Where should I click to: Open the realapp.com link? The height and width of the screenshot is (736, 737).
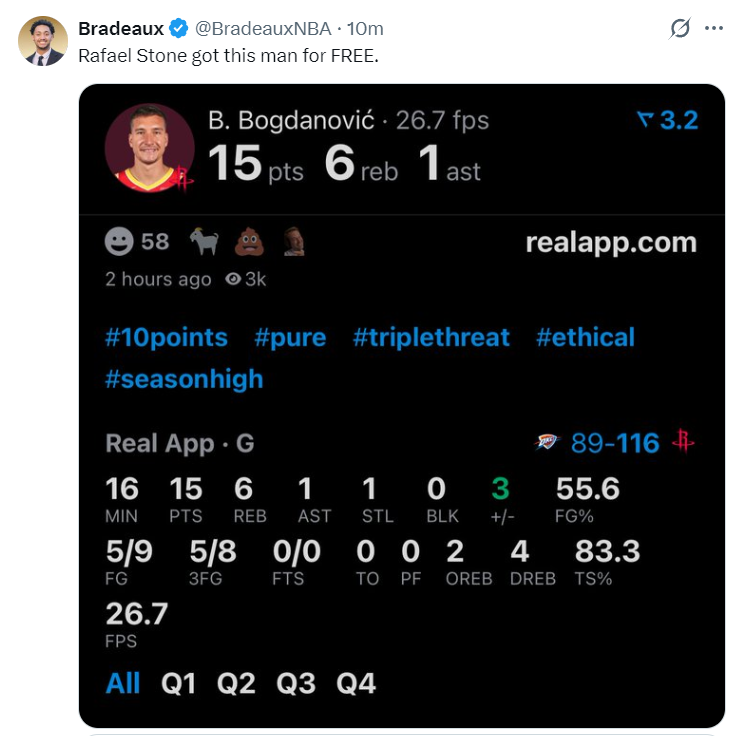pyautogui.click(x=611, y=243)
